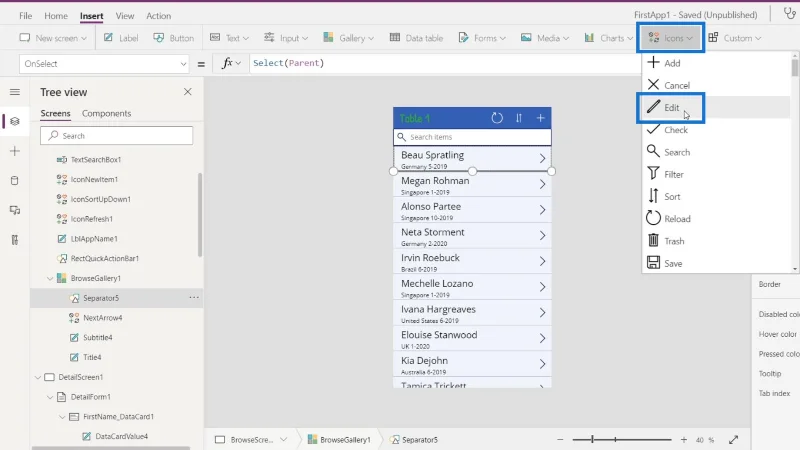
Task: Open the Home tab
Action: 56,16
